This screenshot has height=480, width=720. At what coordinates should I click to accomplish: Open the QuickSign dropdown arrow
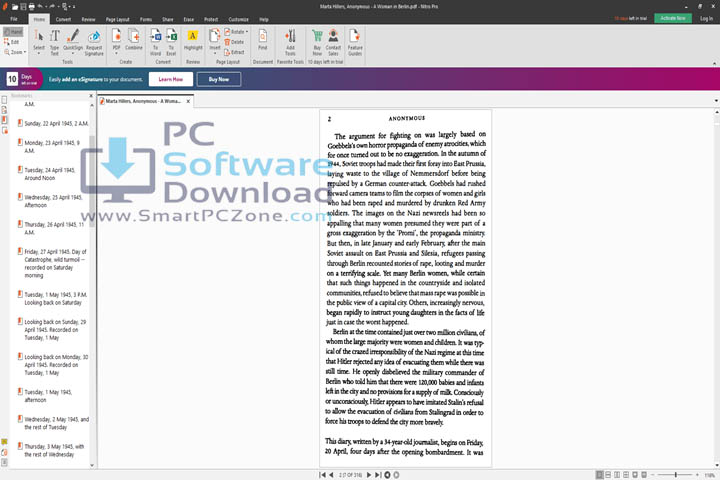[73, 54]
